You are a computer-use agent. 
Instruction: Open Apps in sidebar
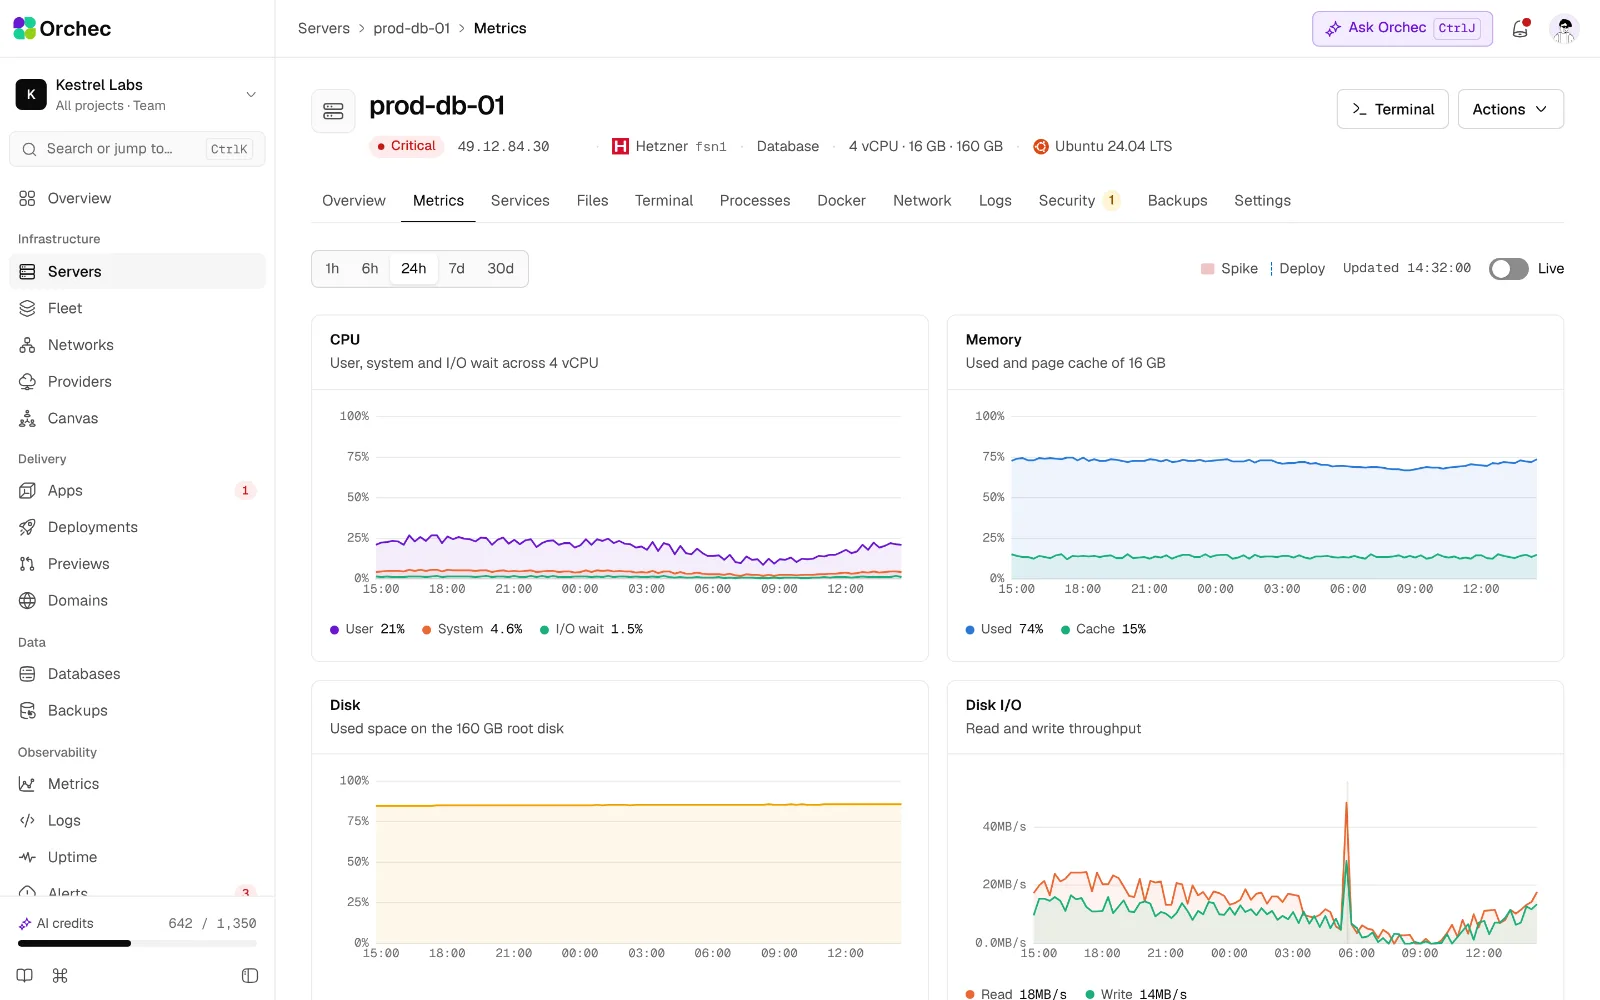(137, 490)
